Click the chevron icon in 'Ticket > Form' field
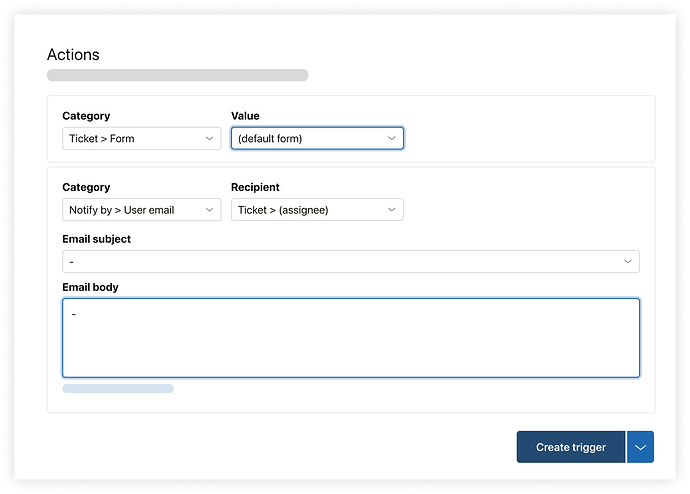 coord(209,139)
